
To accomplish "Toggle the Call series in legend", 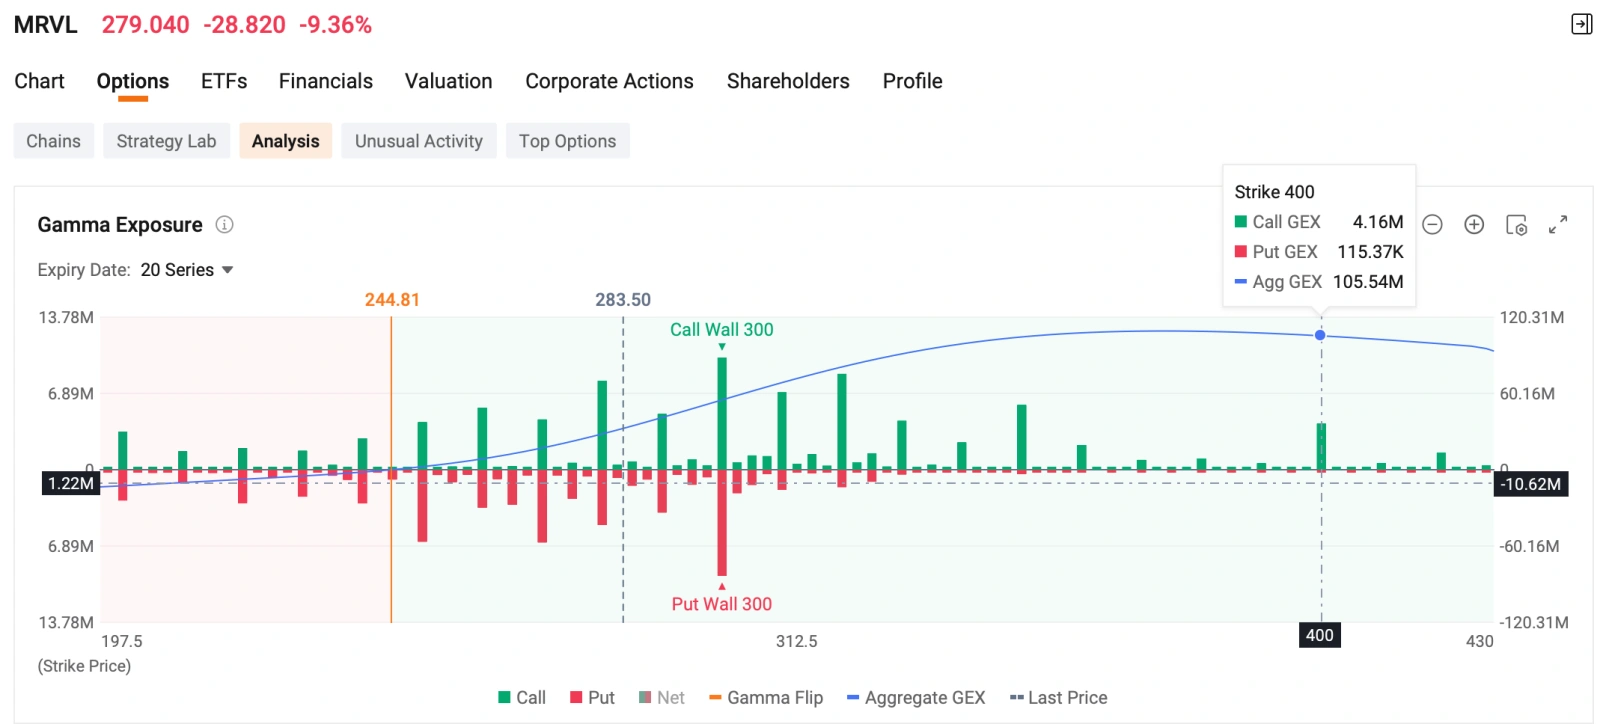I will [522, 698].
